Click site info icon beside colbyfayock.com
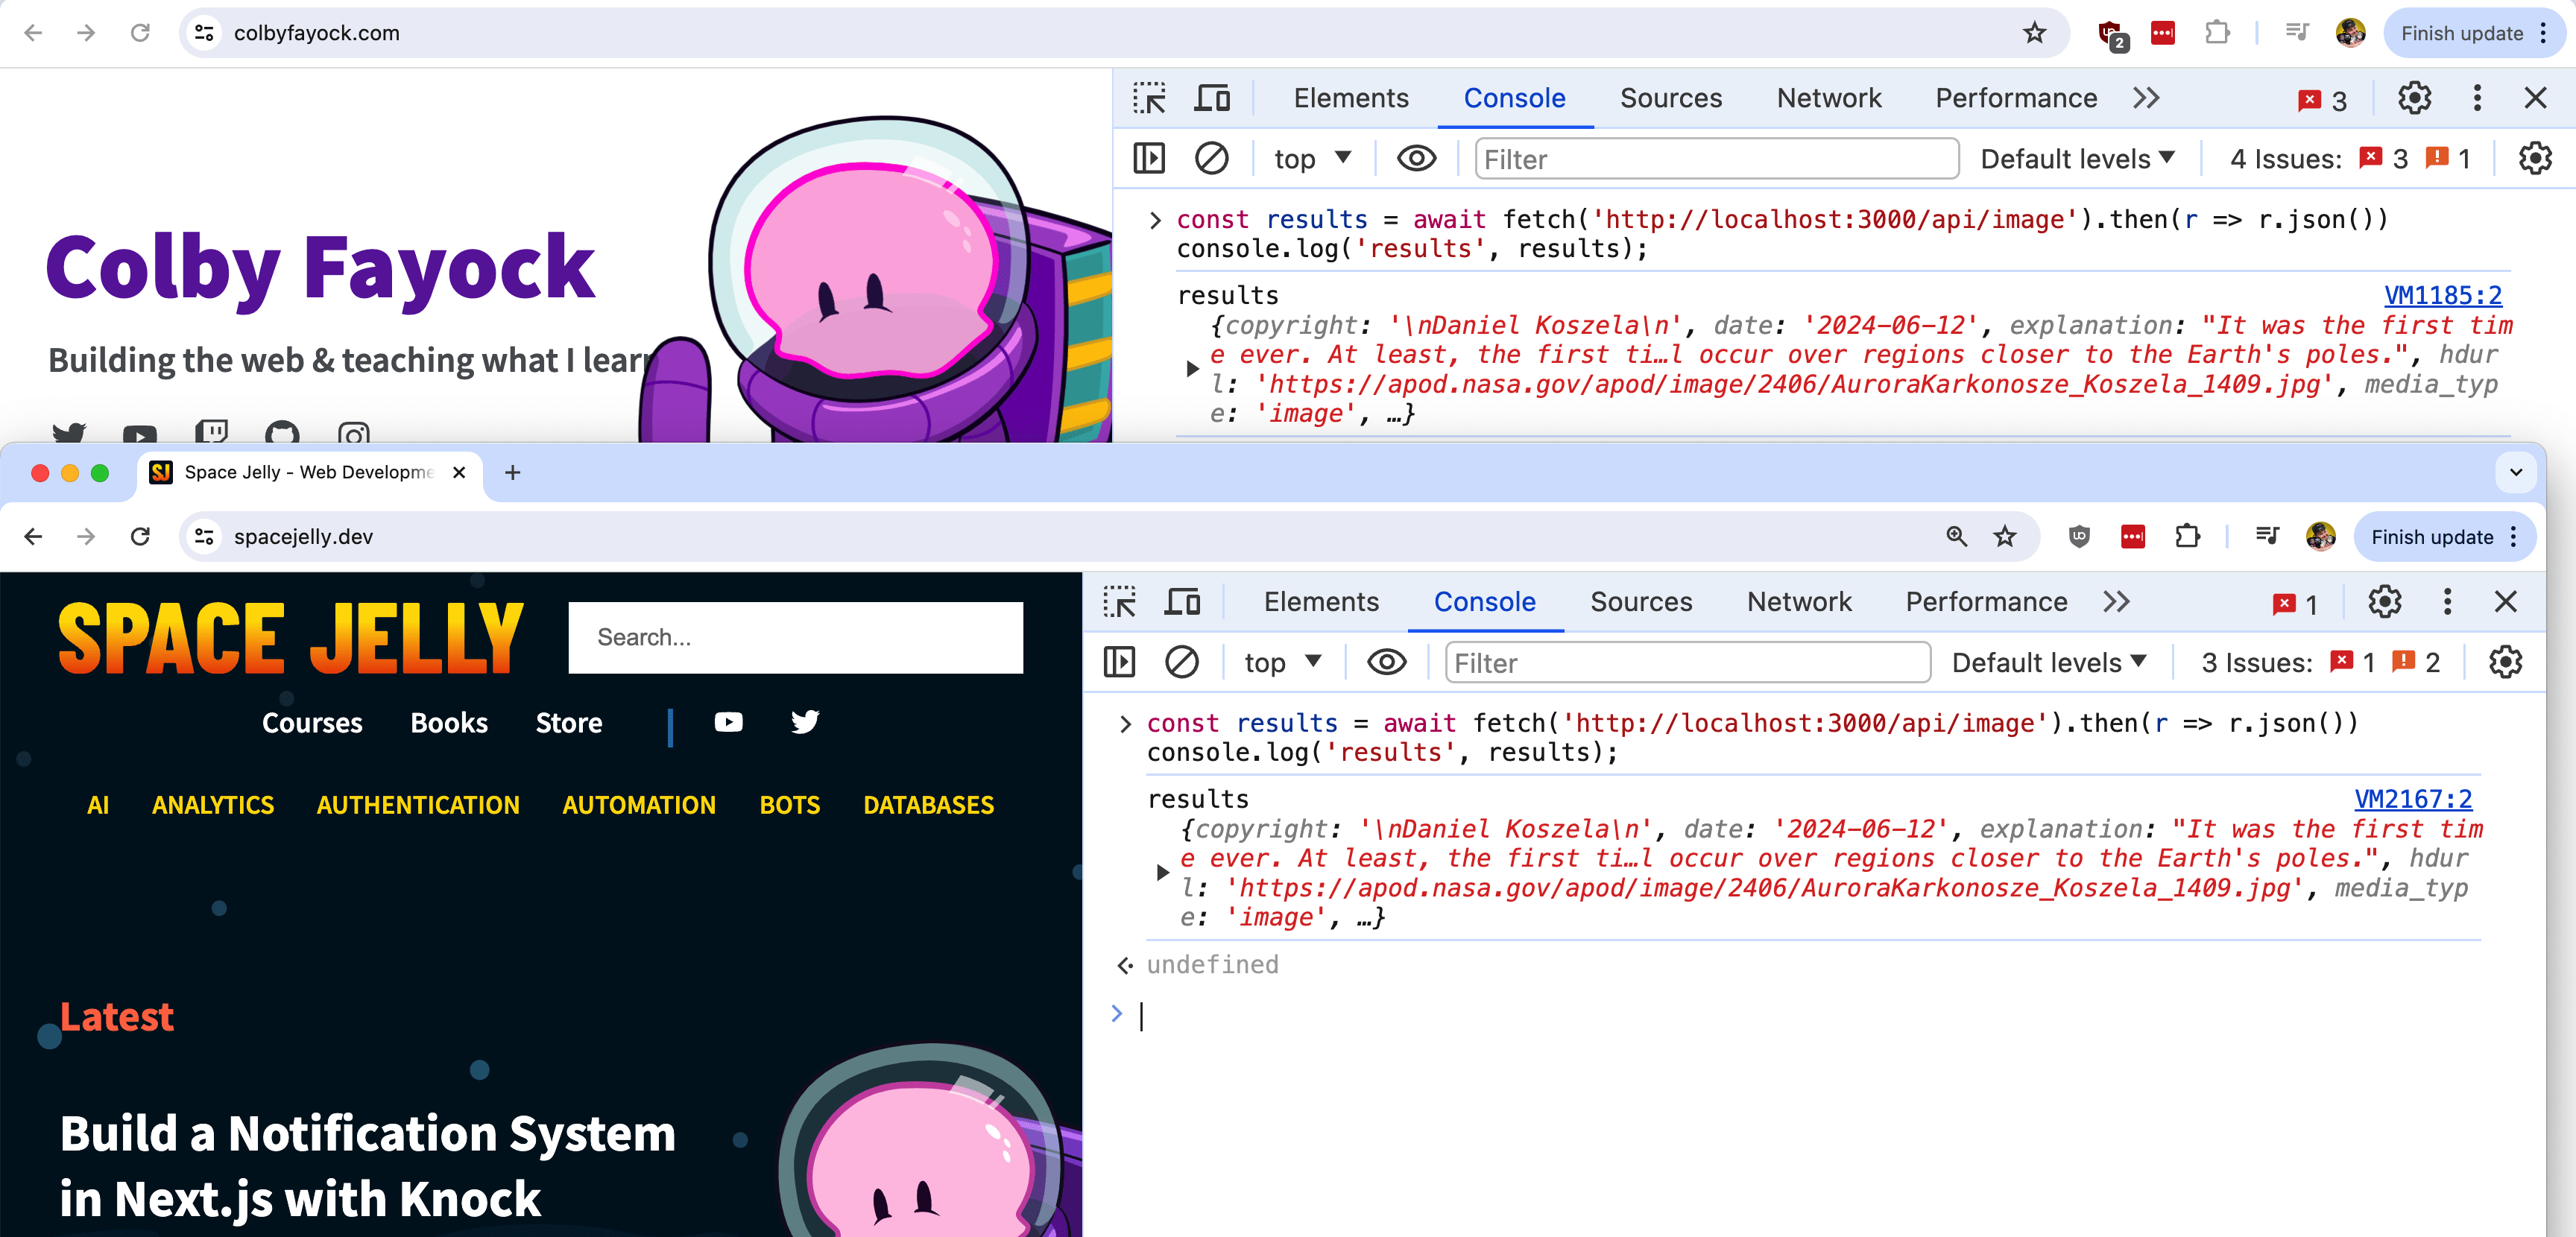The width and height of the screenshot is (2576, 1237). point(204,33)
